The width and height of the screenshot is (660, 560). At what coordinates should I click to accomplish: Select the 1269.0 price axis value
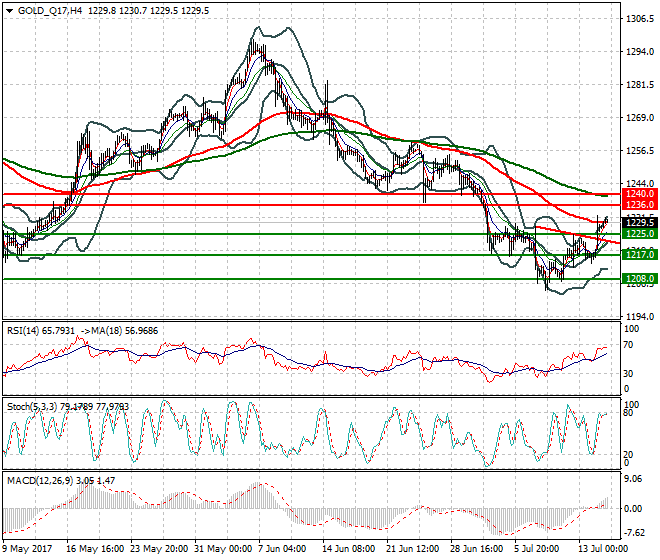pyautogui.click(x=640, y=117)
